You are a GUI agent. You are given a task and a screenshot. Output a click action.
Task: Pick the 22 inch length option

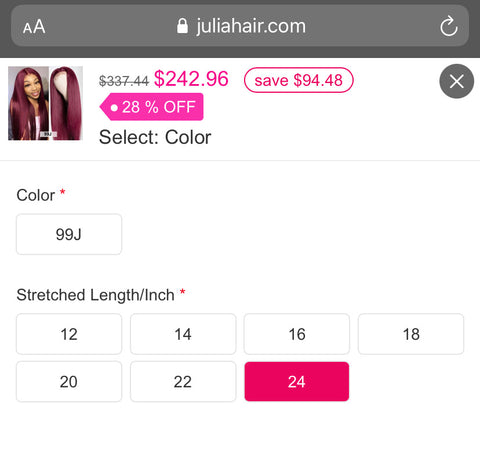point(183,382)
